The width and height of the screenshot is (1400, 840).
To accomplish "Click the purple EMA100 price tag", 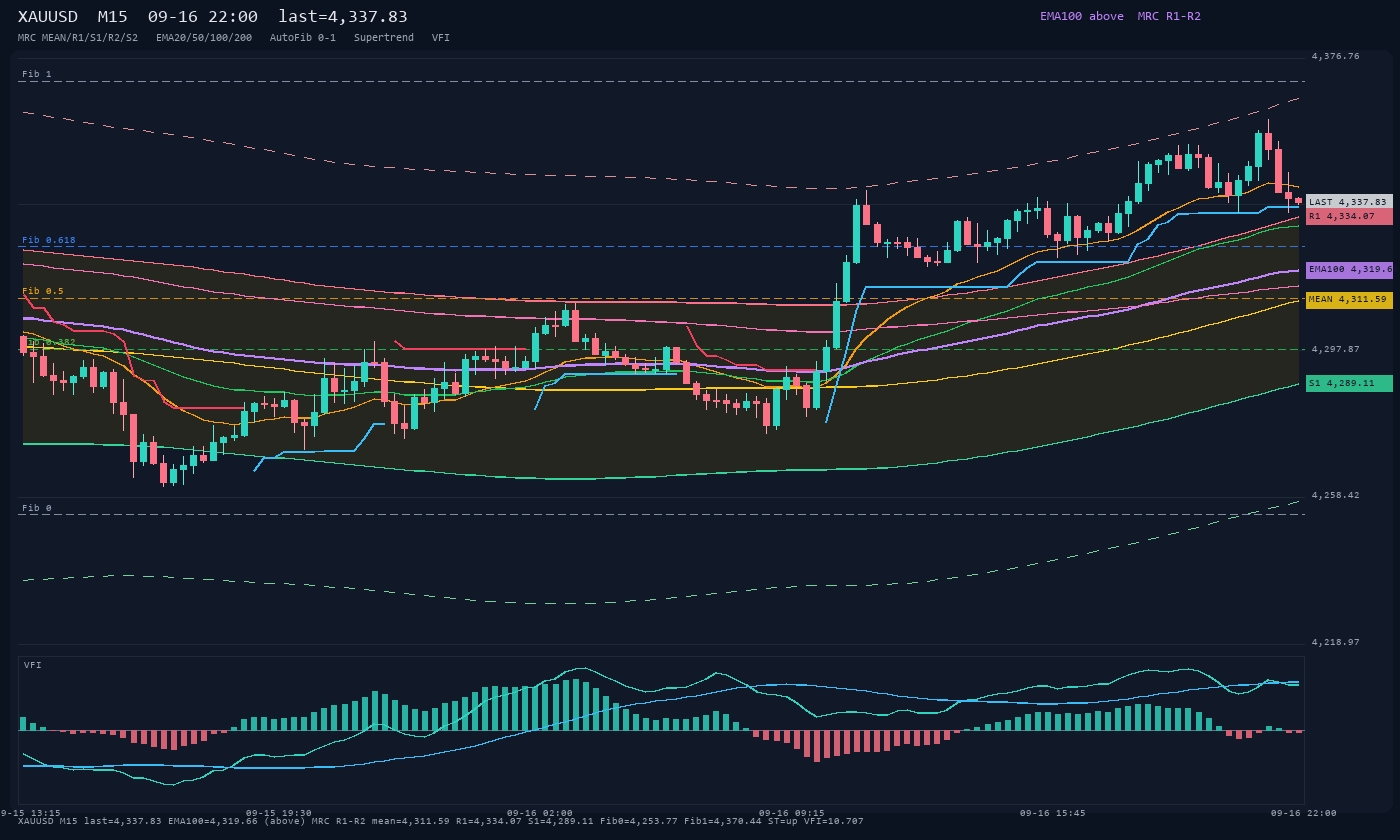I will 1349,269.
